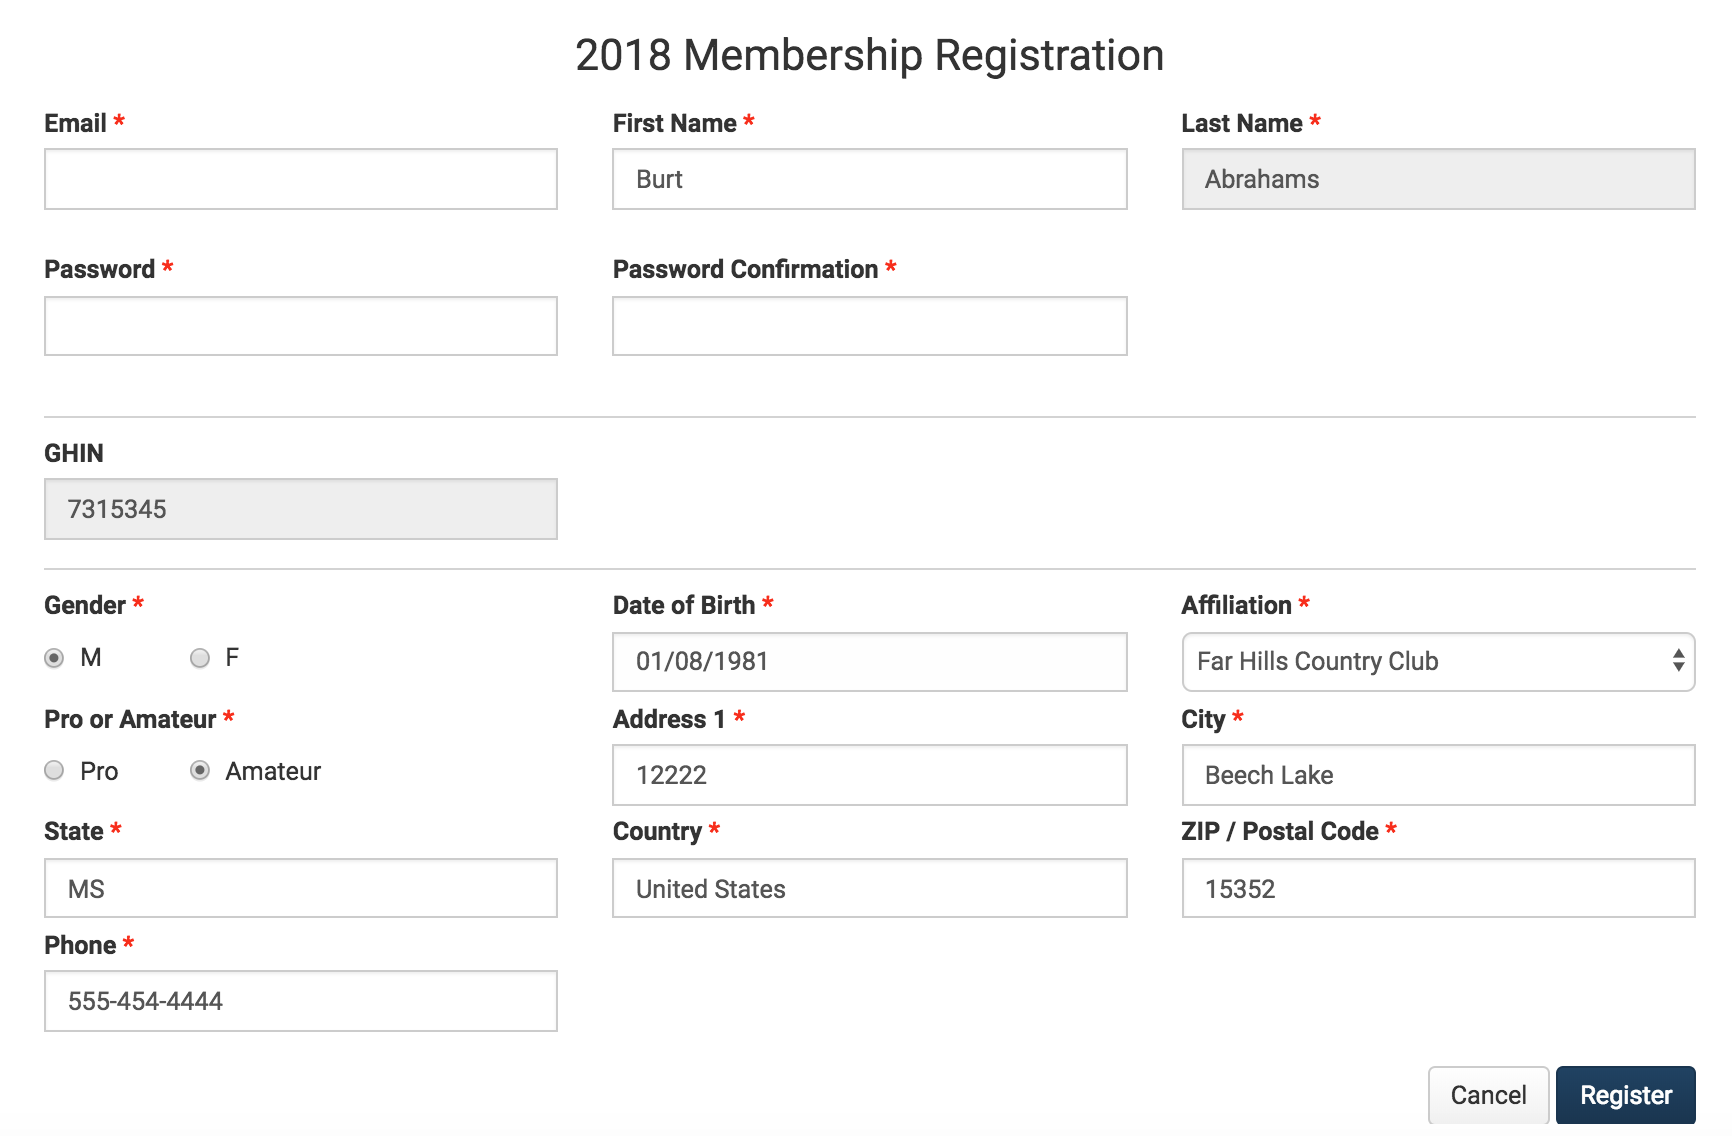
Task: Select the F gender radio button
Action: coord(200,658)
